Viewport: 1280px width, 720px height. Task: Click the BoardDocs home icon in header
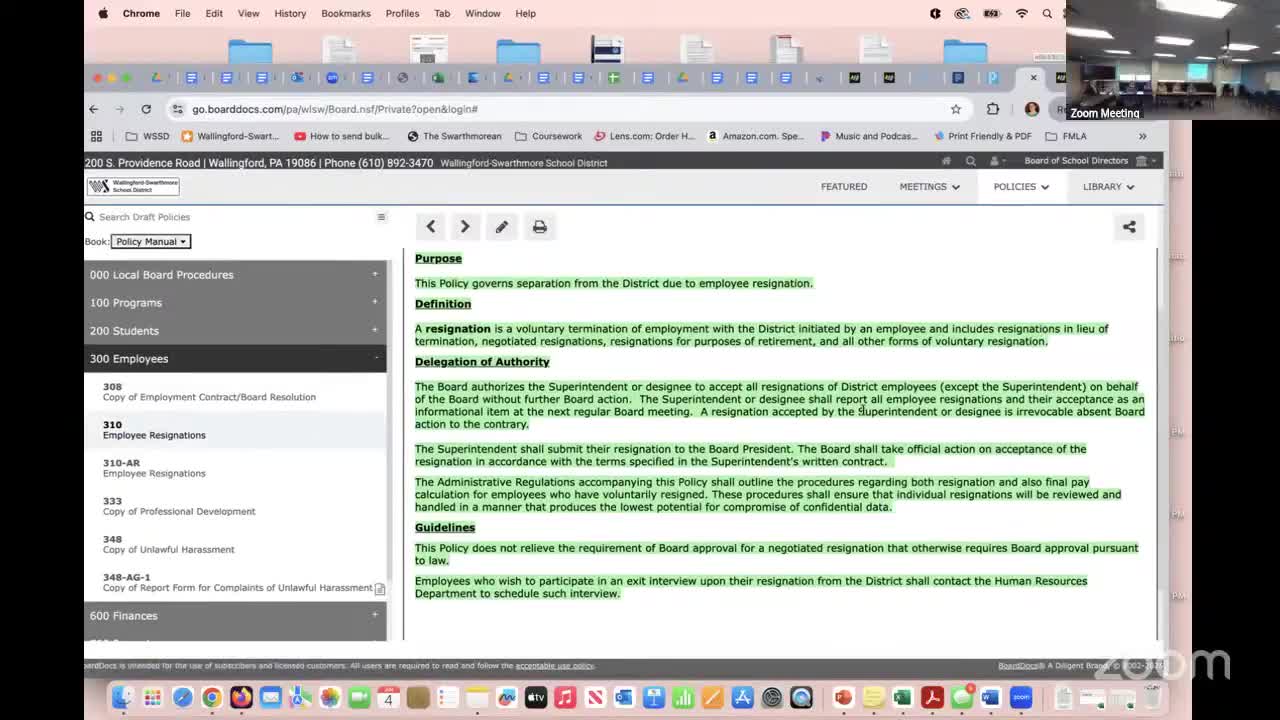(x=946, y=161)
